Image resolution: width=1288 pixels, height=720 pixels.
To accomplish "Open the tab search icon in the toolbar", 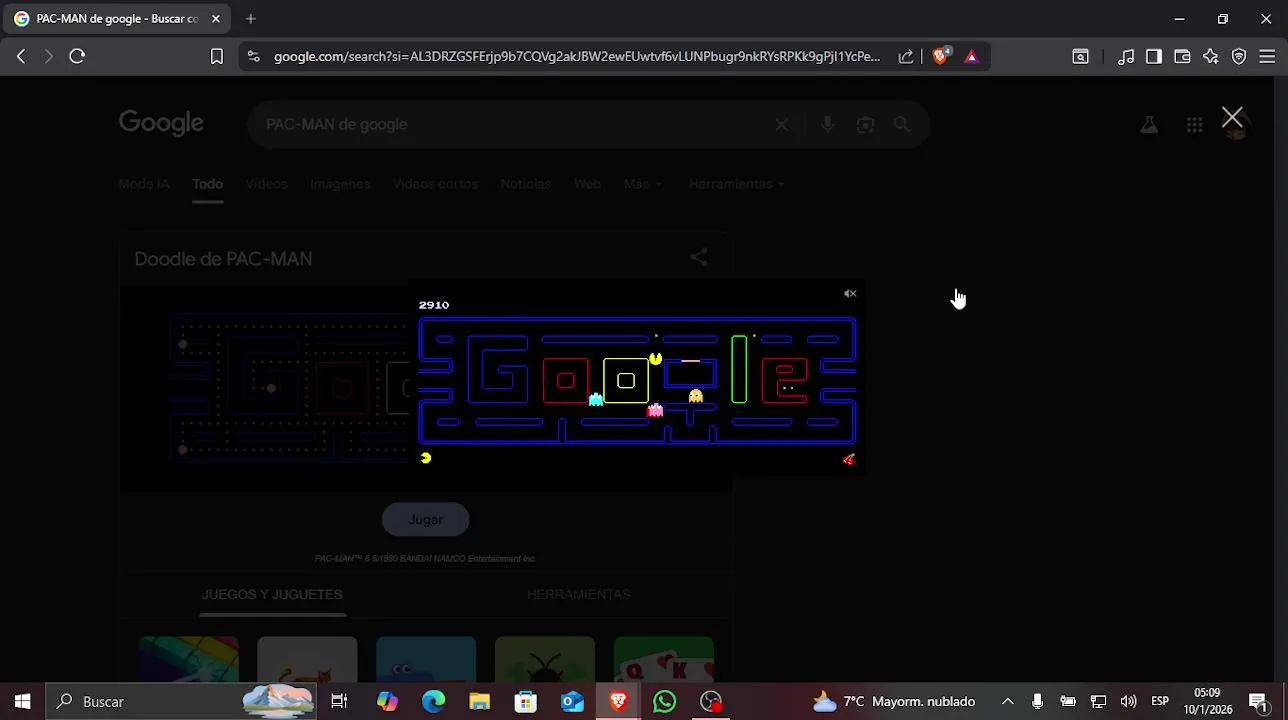I will click(1080, 57).
